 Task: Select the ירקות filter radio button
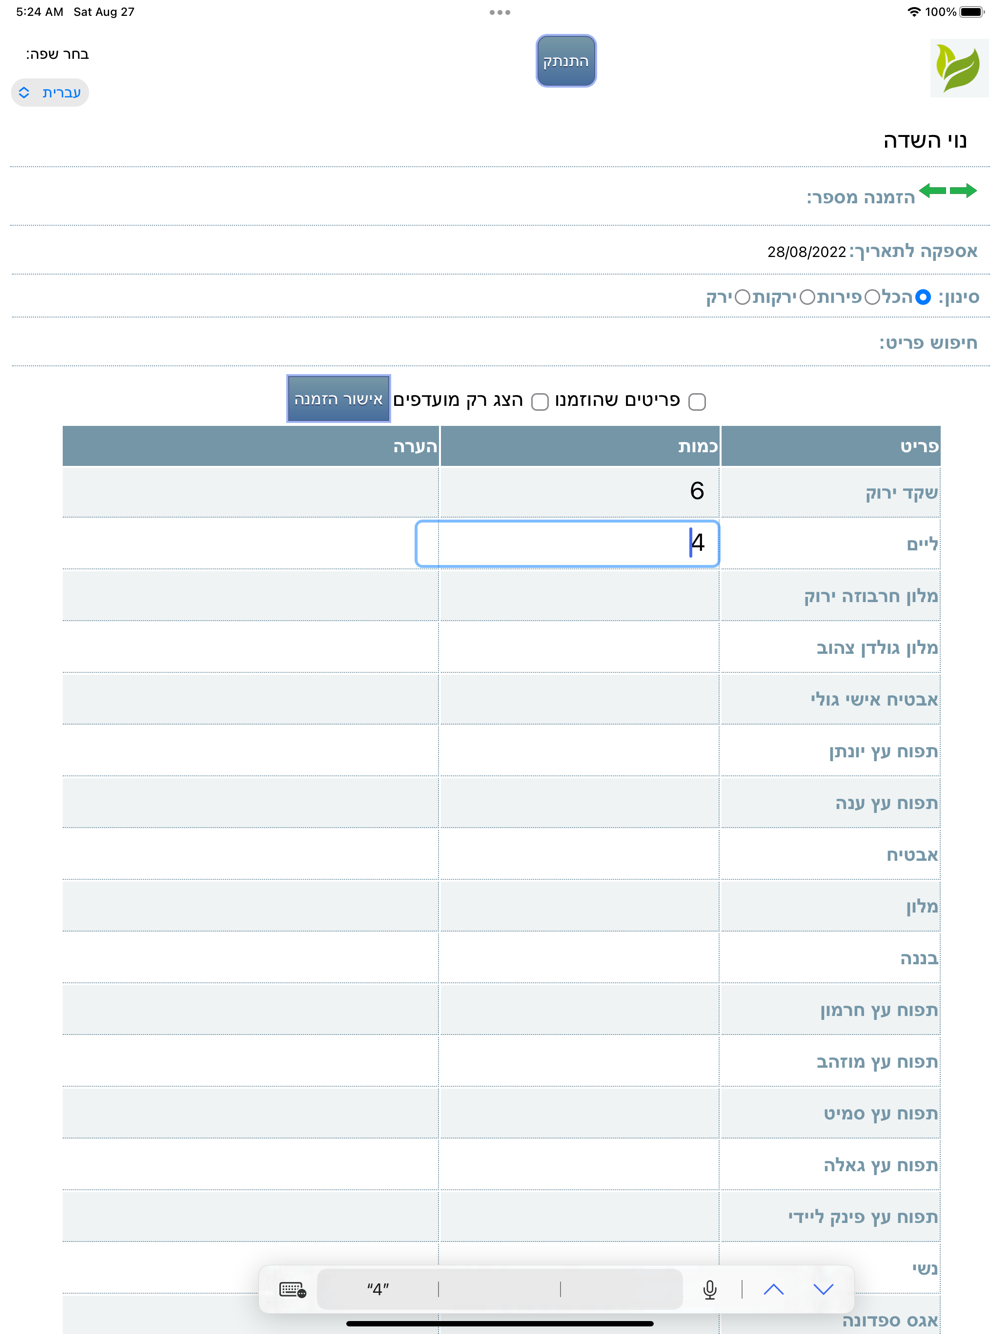(x=807, y=297)
